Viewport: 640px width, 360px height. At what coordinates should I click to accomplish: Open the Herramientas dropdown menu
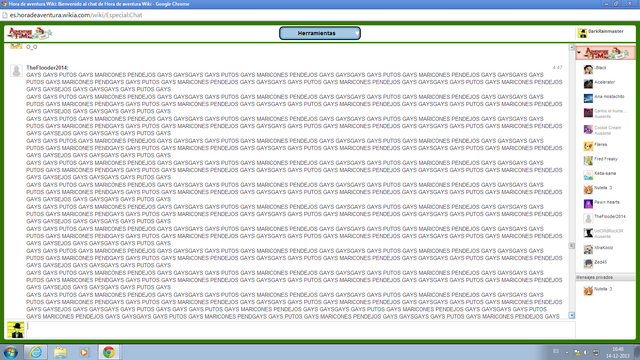320,33
